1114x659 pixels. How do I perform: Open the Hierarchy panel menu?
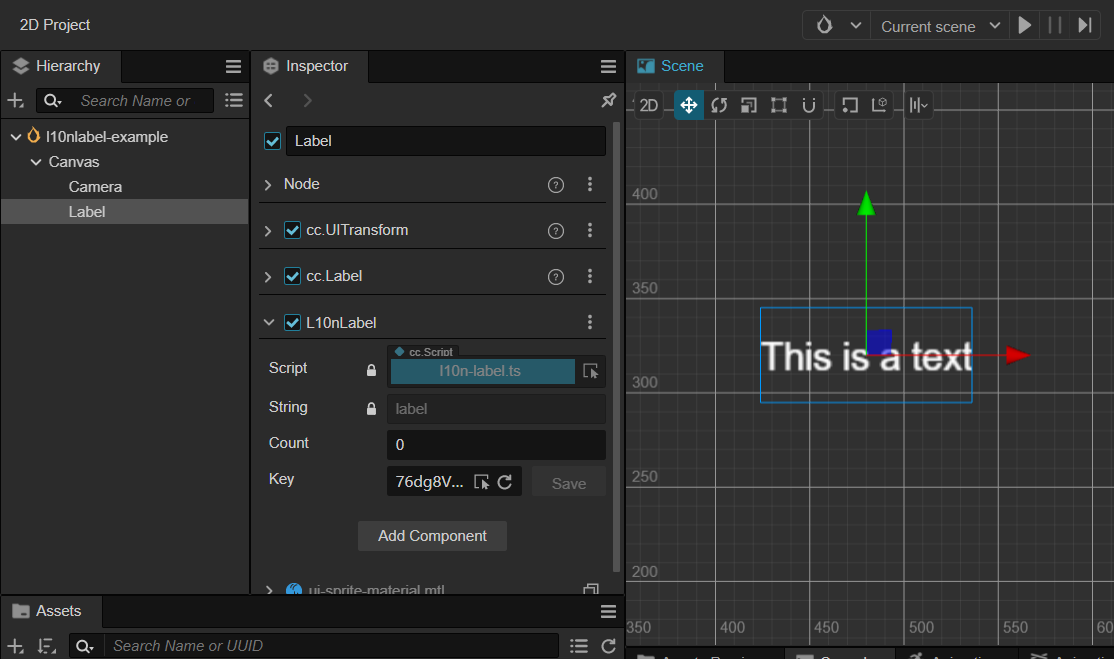point(233,66)
